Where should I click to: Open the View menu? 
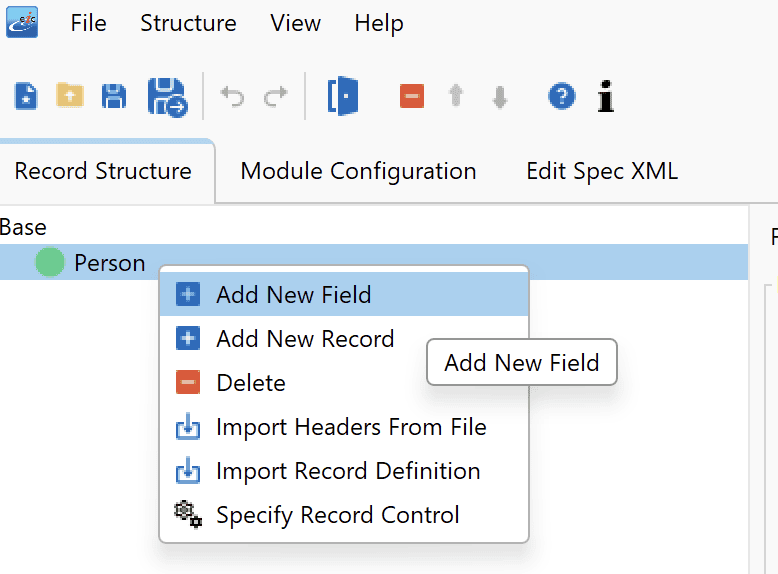pyautogui.click(x=296, y=23)
